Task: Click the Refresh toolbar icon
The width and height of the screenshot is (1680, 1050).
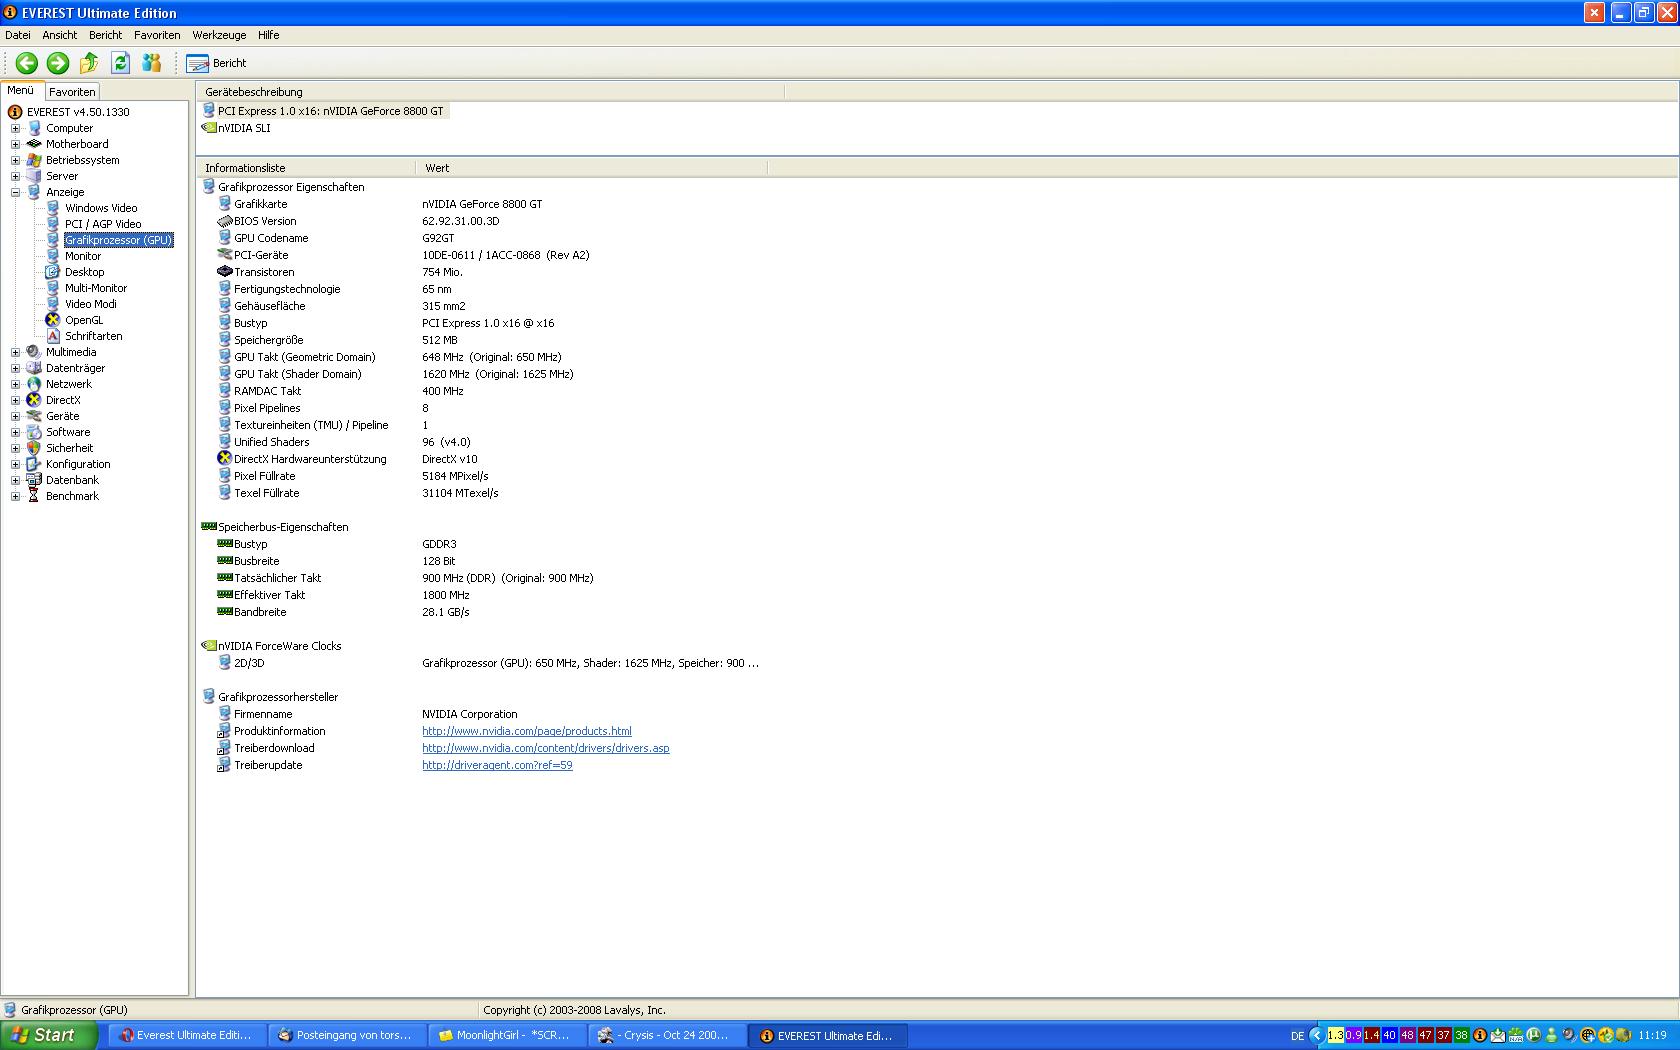Action: (x=120, y=63)
